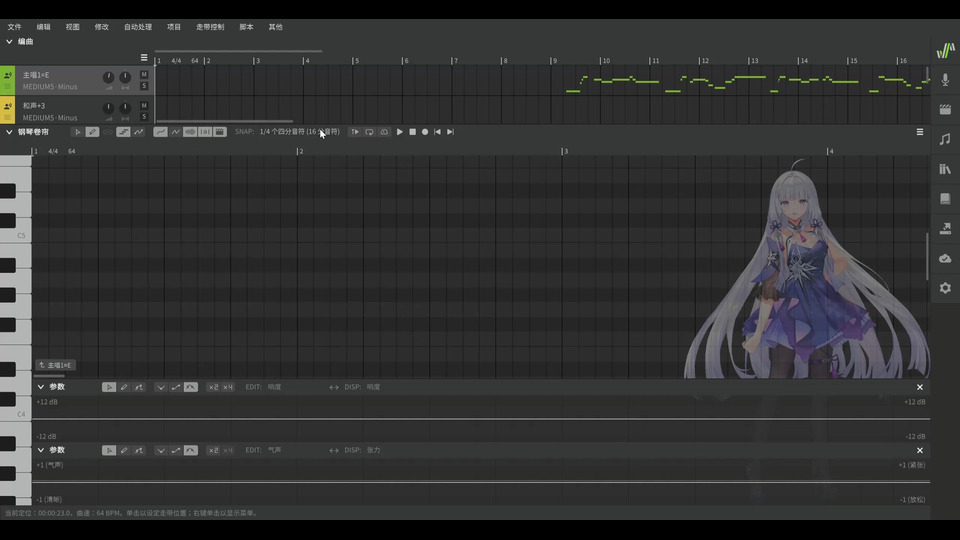
Task: Open the arrangement panel hamburger menu
Action: (144, 58)
